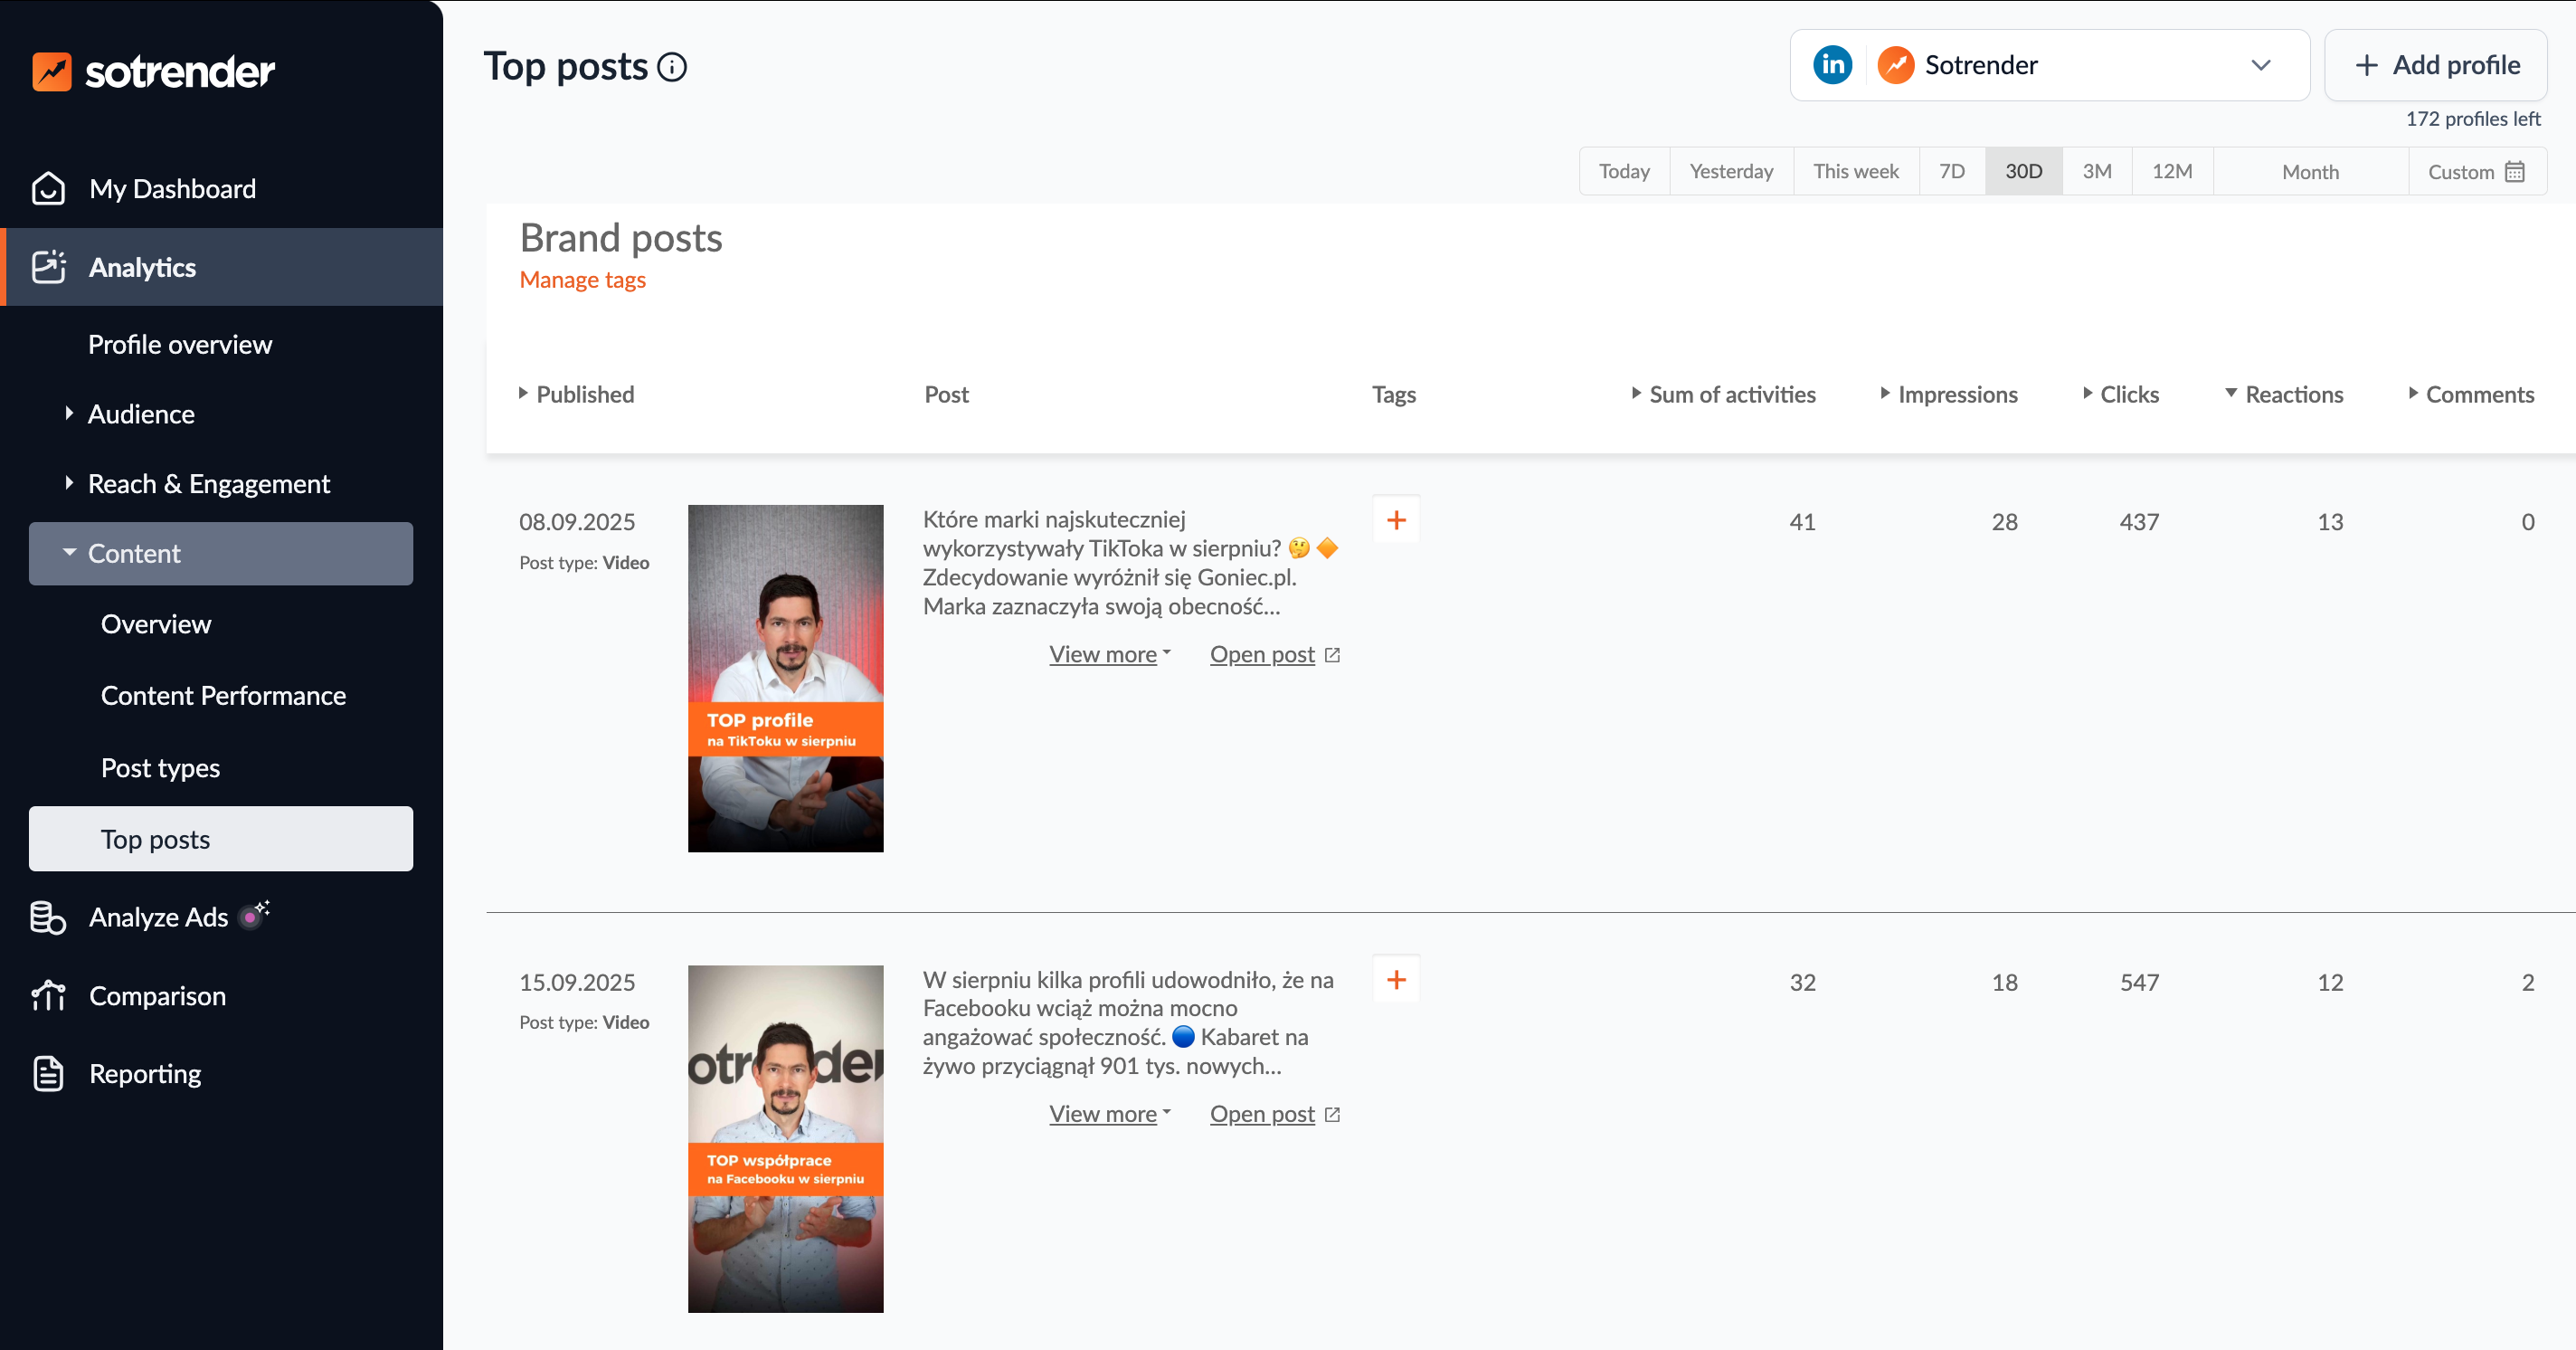Go to Post types page
Viewport: 2576px width, 1350px height.
(160, 768)
